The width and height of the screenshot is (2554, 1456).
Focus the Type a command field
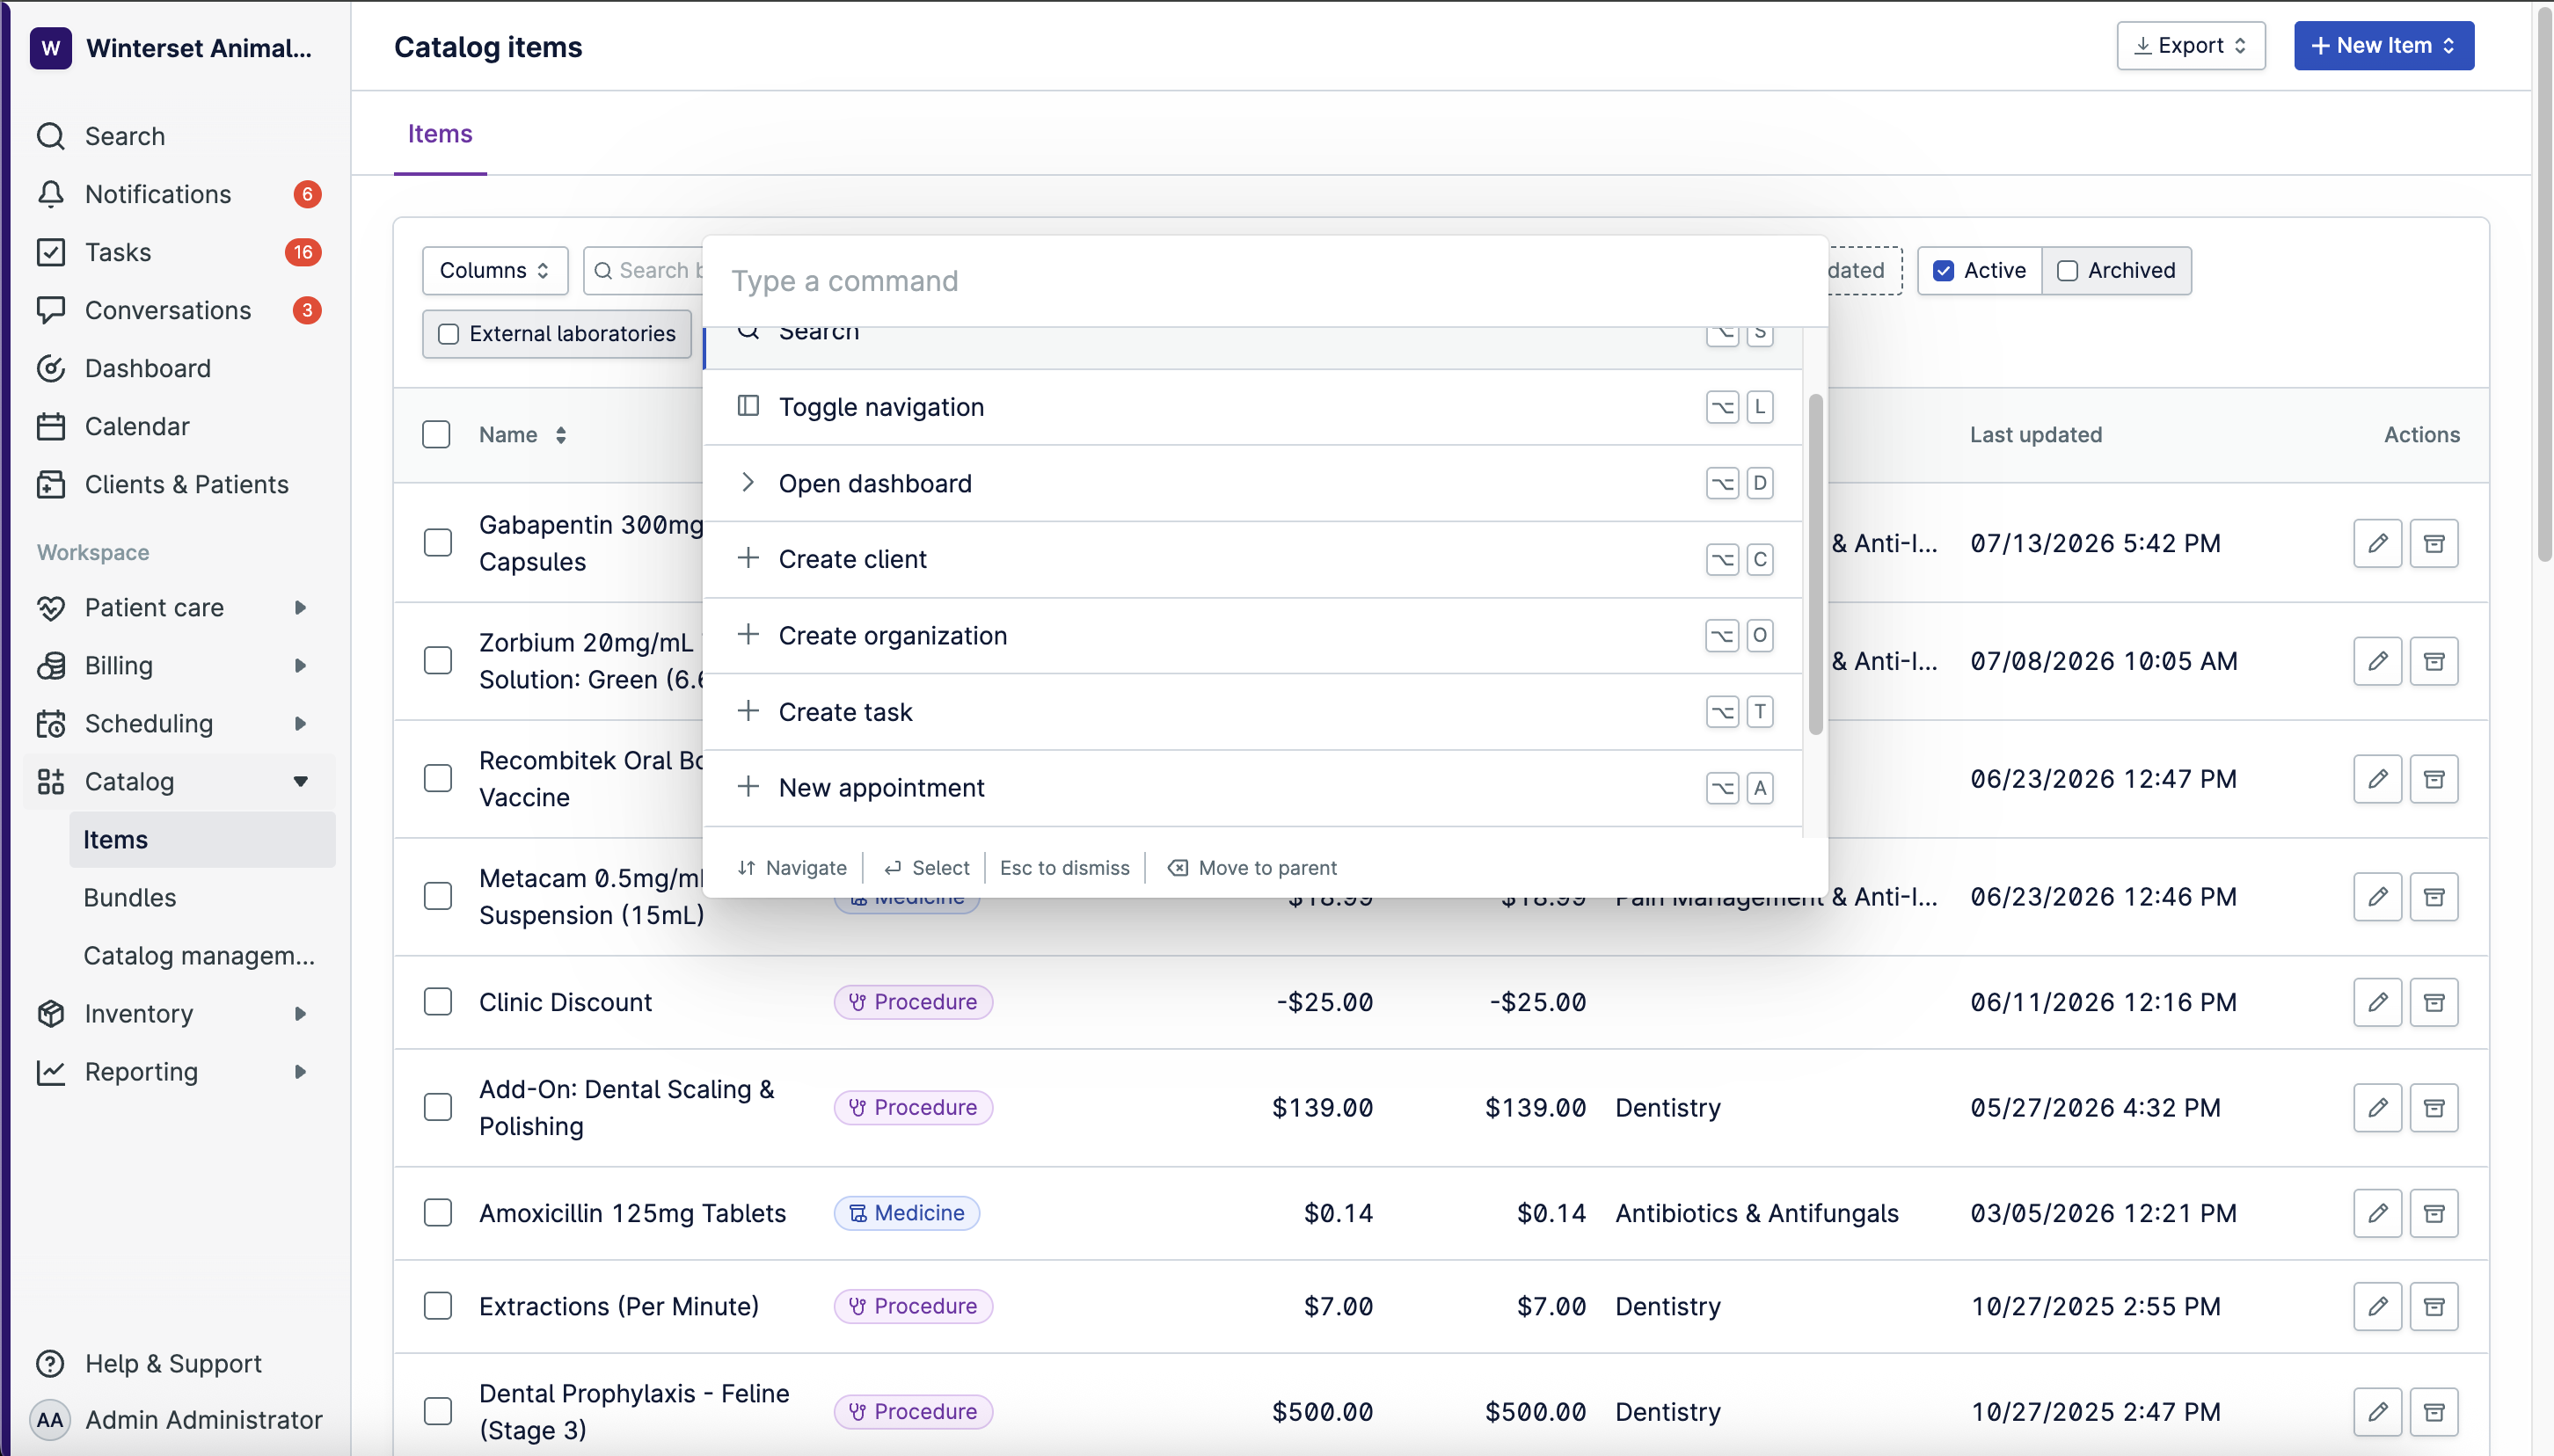point(1265,281)
